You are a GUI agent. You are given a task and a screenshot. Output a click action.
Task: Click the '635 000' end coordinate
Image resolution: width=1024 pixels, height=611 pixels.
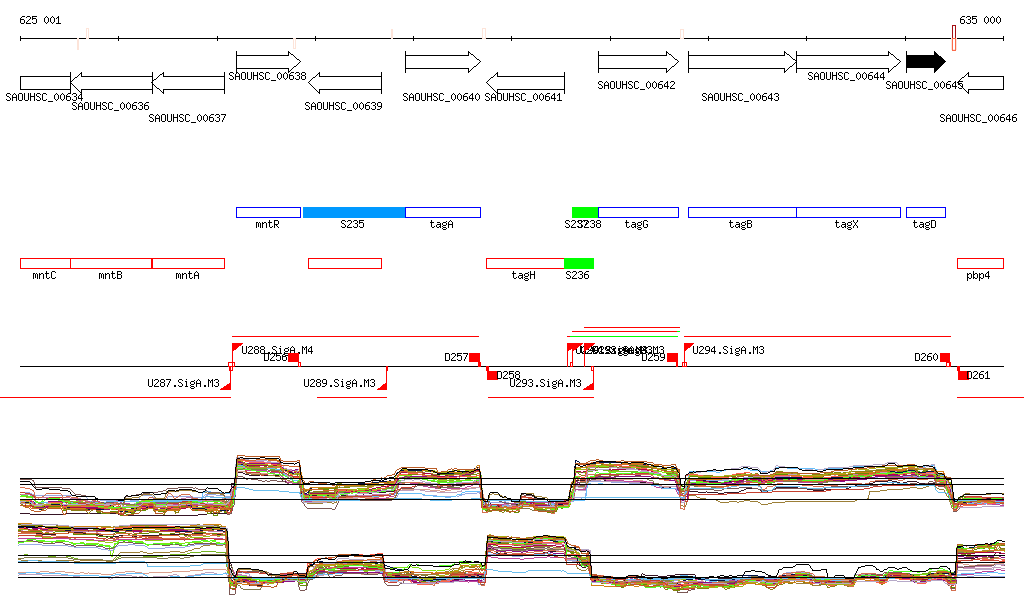(980, 20)
